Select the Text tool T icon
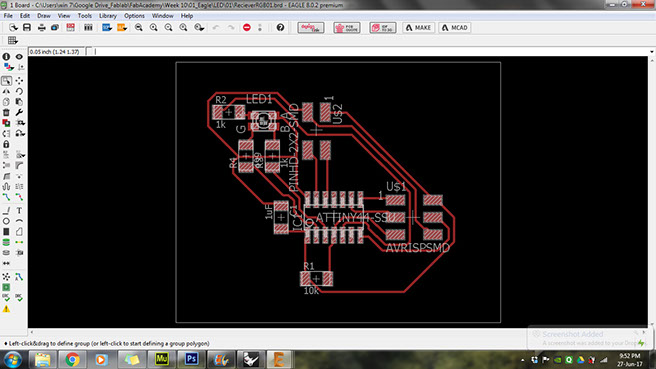 [19, 210]
